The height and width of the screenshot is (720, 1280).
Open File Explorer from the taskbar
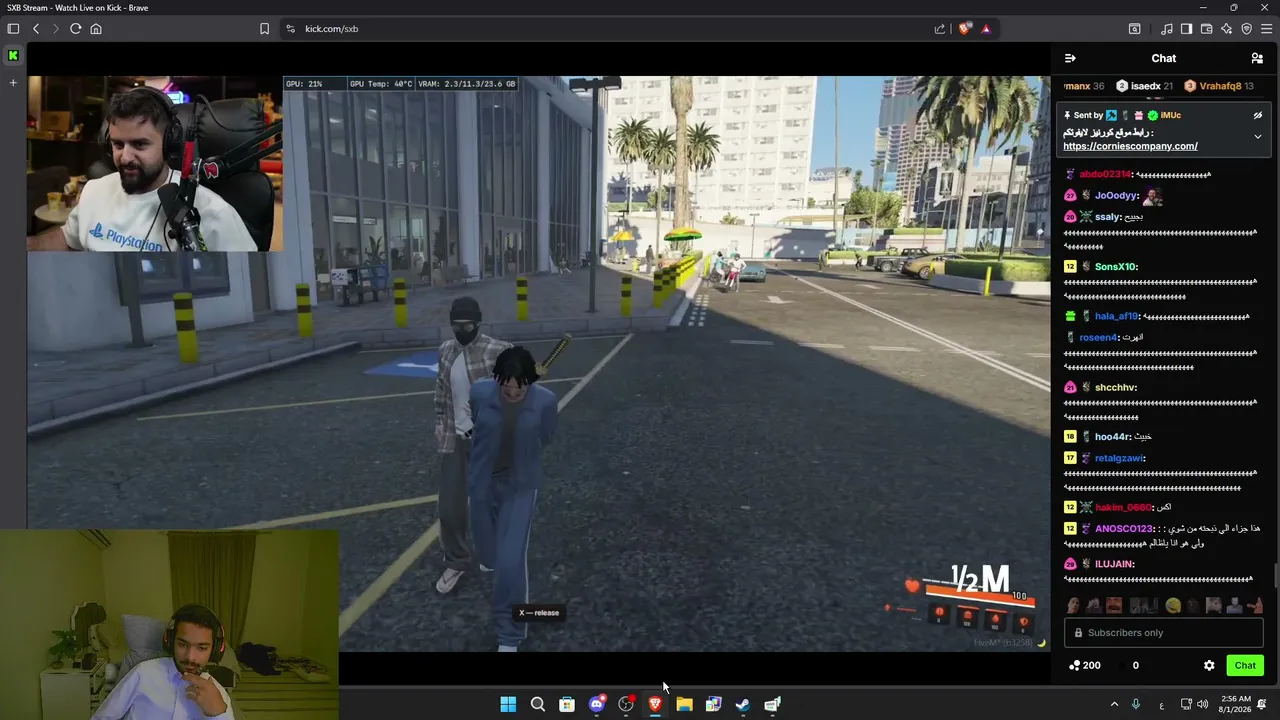(x=684, y=705)
